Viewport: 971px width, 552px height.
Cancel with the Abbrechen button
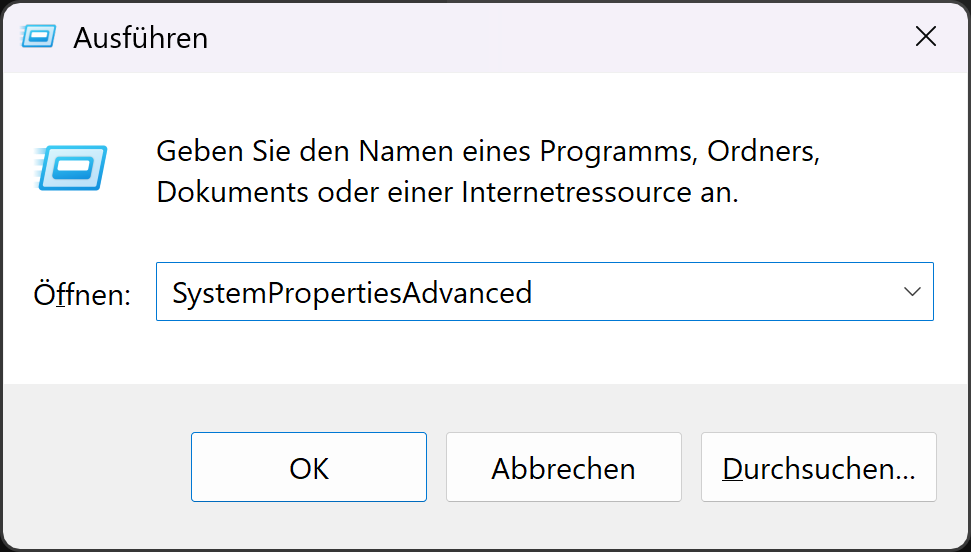563,468
